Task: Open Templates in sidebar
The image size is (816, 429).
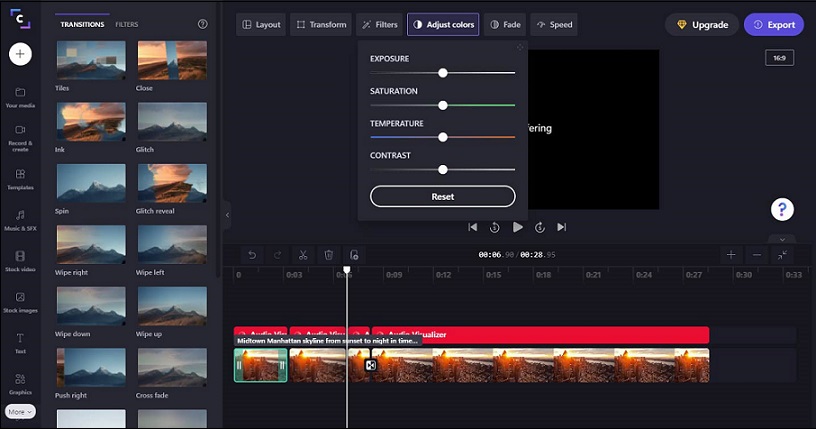Action: (20, 179)
